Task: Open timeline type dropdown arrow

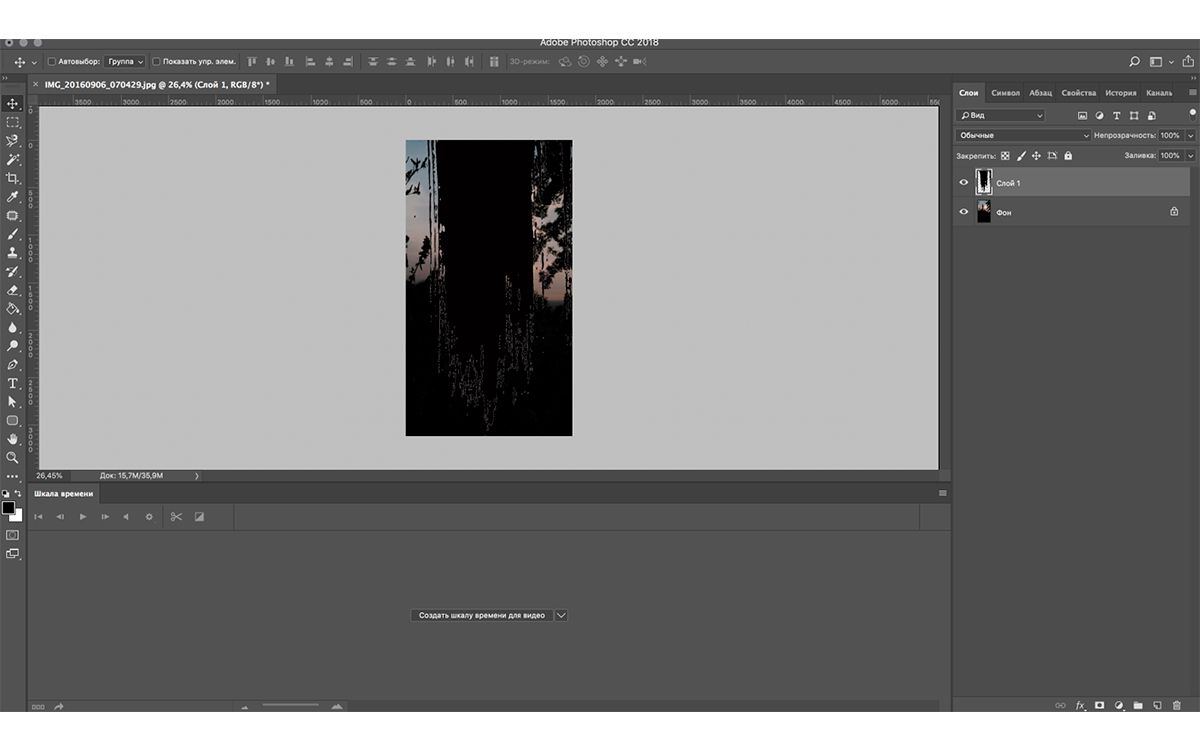Action: point(561,616)
